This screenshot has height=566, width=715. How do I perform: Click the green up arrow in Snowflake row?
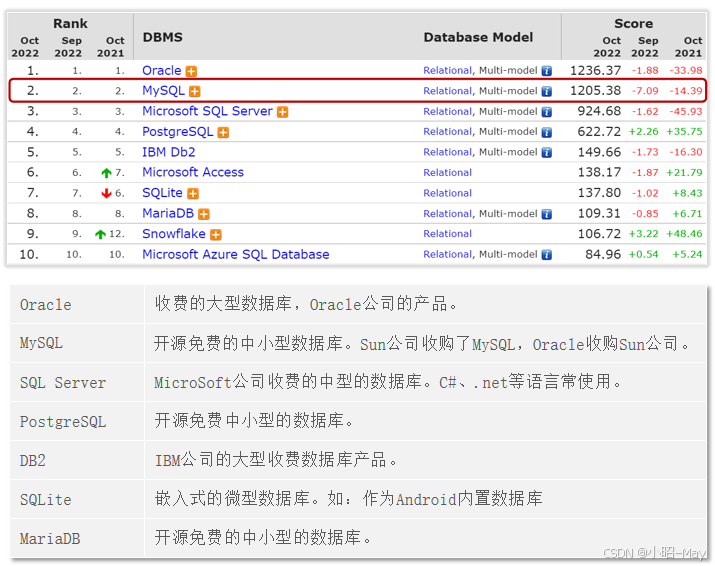(x=100, y=234)
